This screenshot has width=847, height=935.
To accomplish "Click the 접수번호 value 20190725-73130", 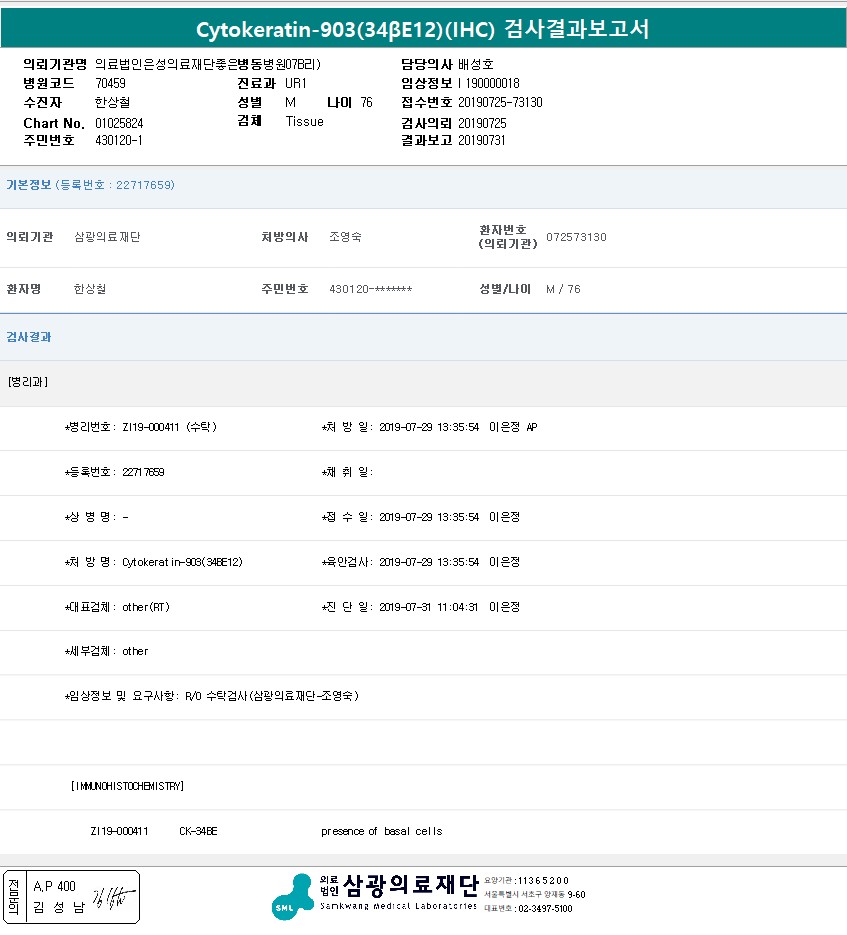I will tap(500, 102).
